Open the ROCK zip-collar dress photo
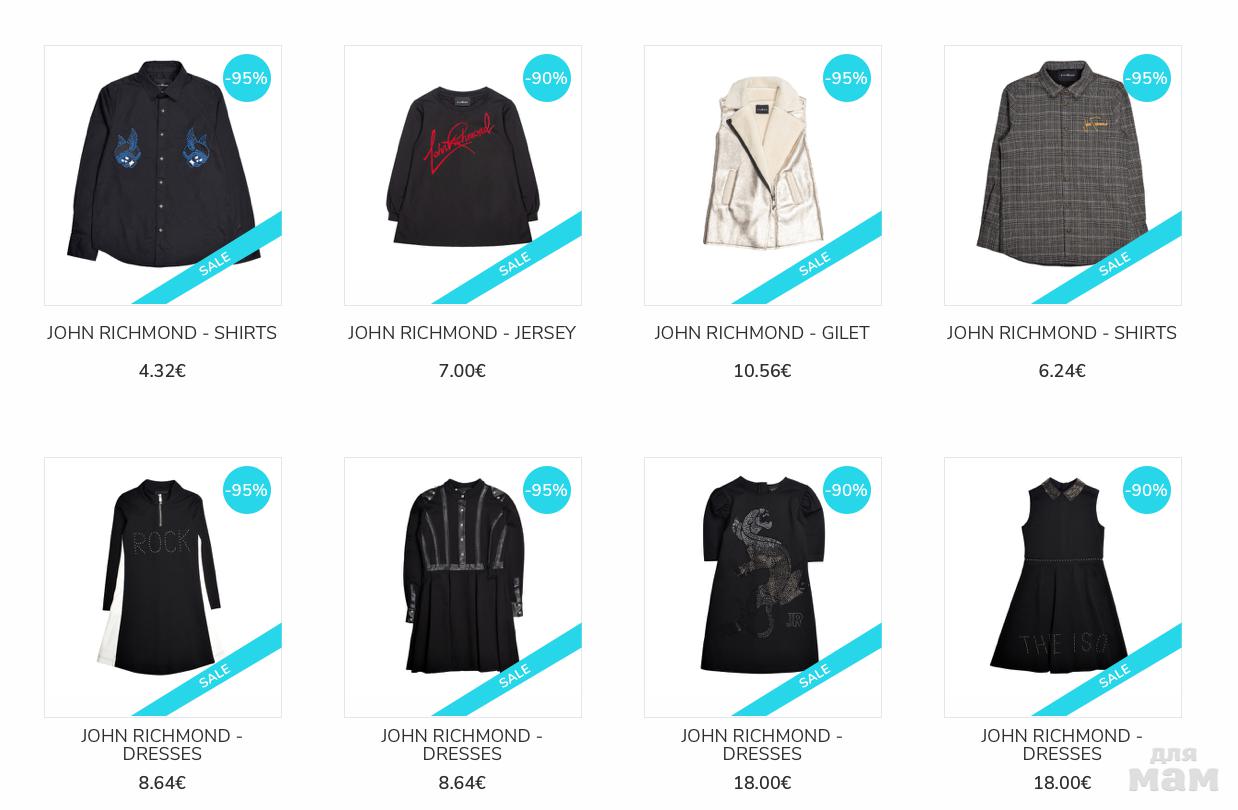1238x810 pixels. [163, 587]
